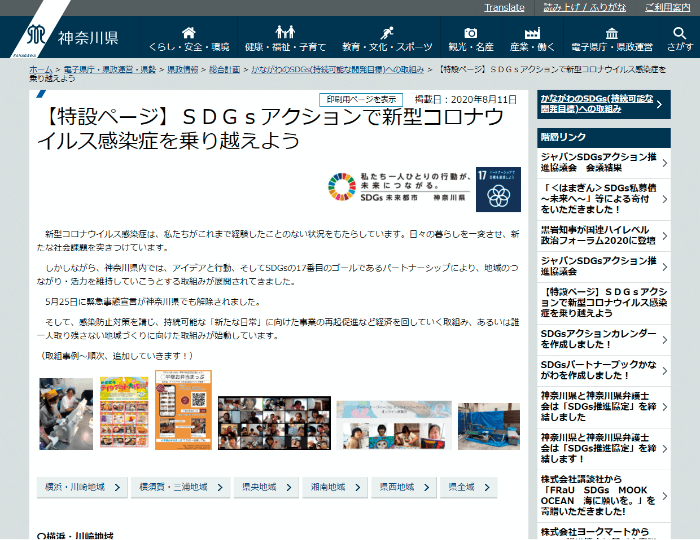The image size is (700, 540).
Task: View the orange flyer with QR code
Action: tap(183, 410)
